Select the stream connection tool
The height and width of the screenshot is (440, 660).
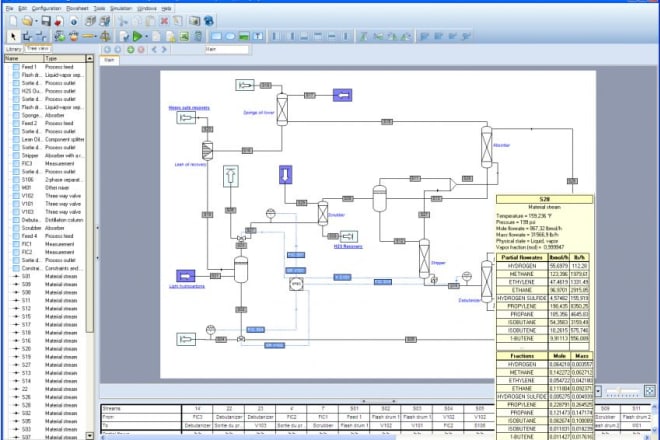pyautogui.click(x=27, y=37)
